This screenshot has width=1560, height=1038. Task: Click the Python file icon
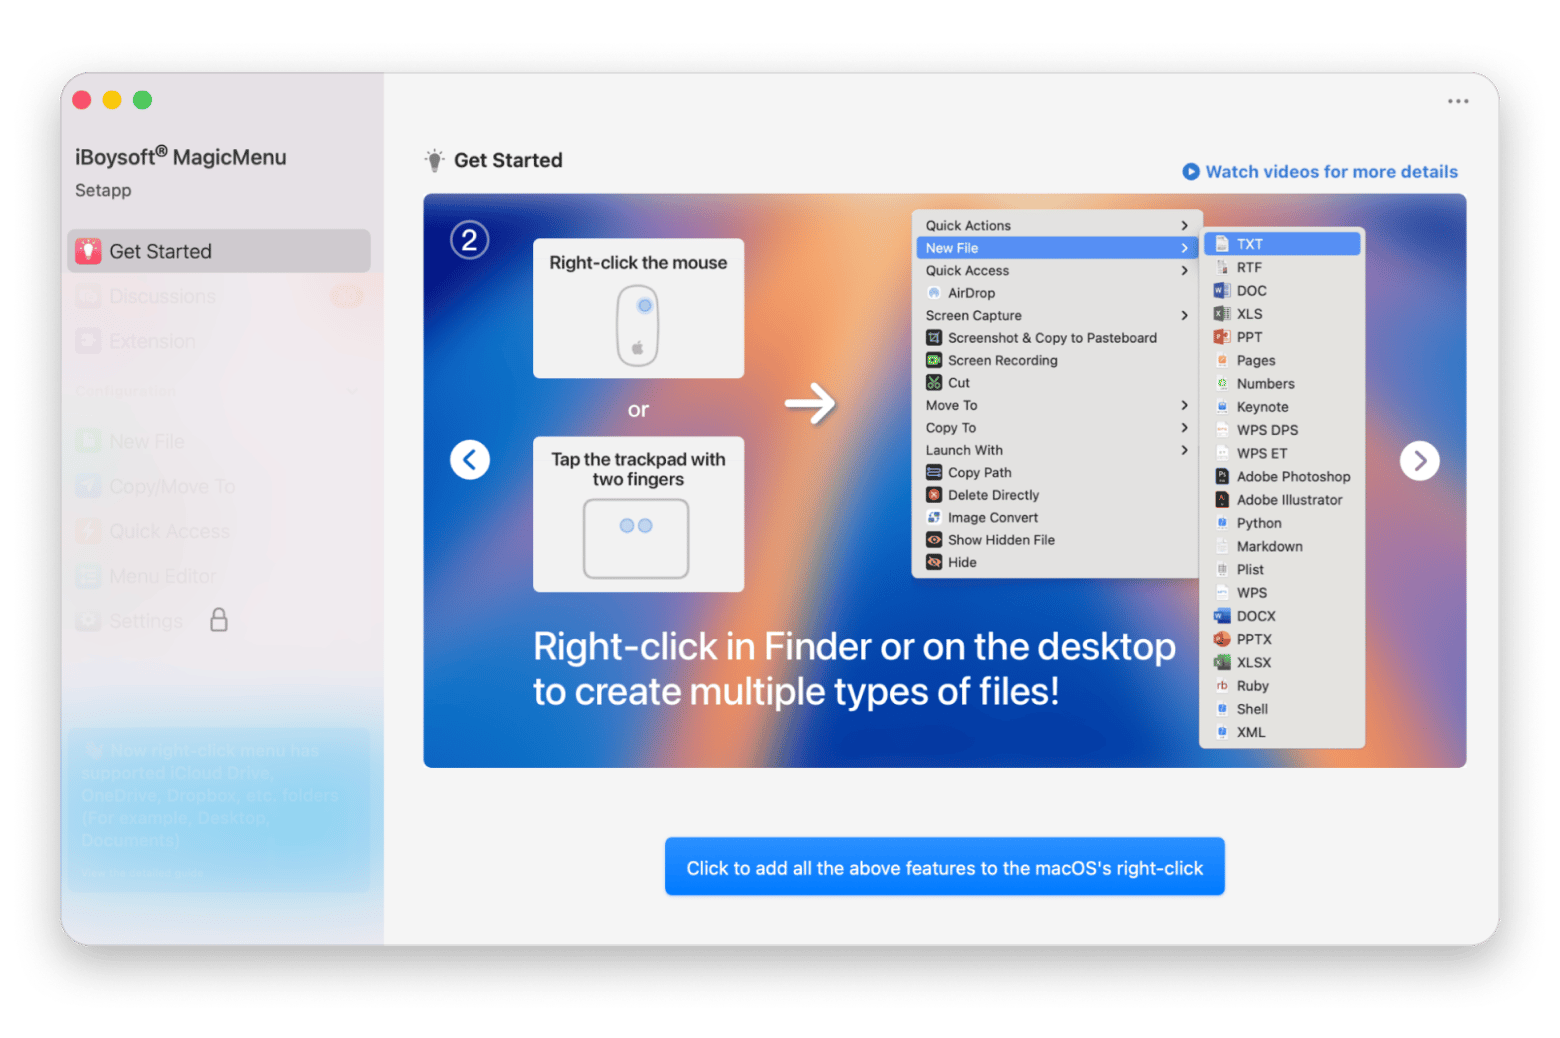coord(1222,523)
